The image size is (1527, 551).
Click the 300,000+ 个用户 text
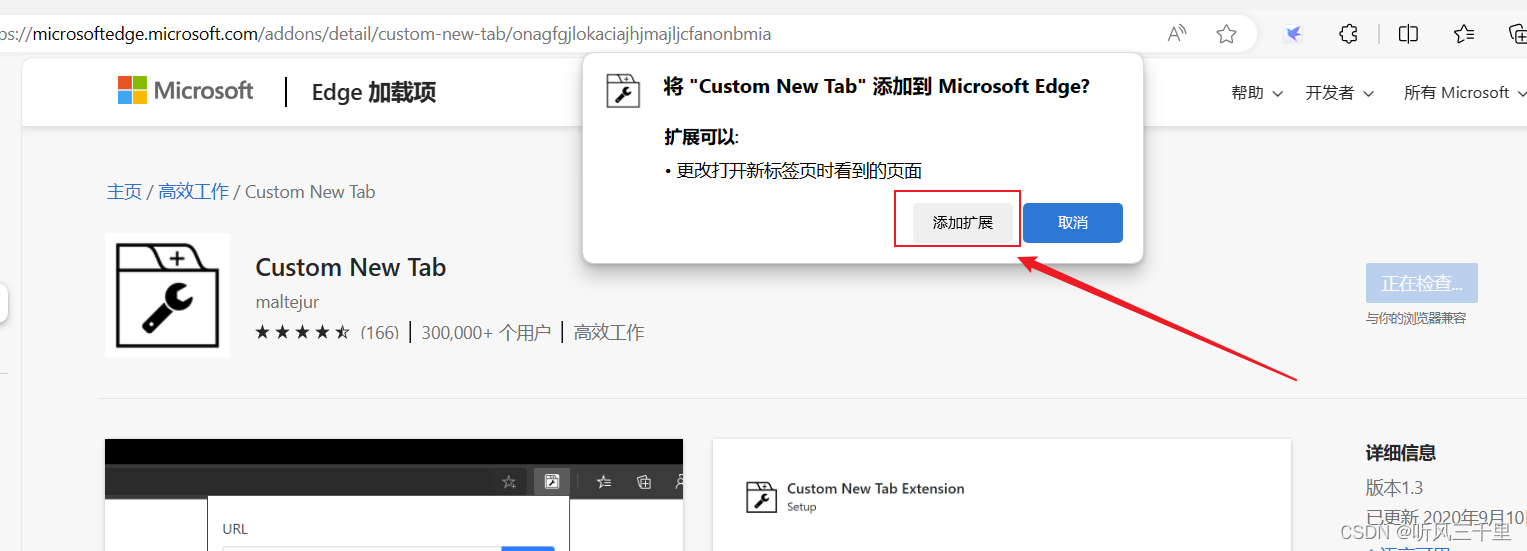486,333
